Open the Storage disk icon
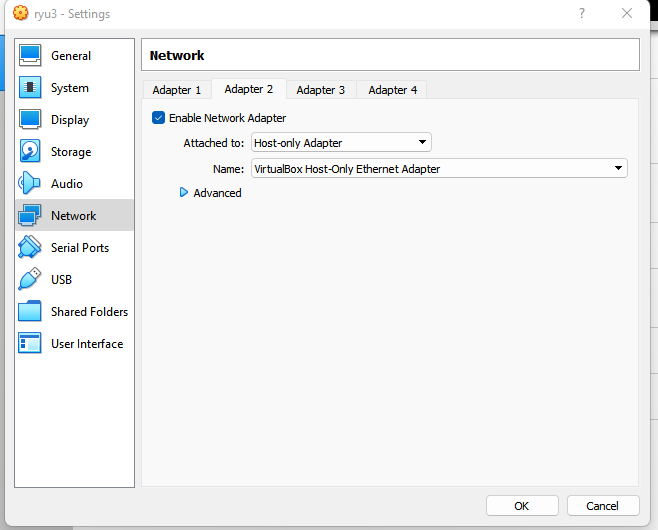This screenshot has height=530, width=658. tap(30, 151)
